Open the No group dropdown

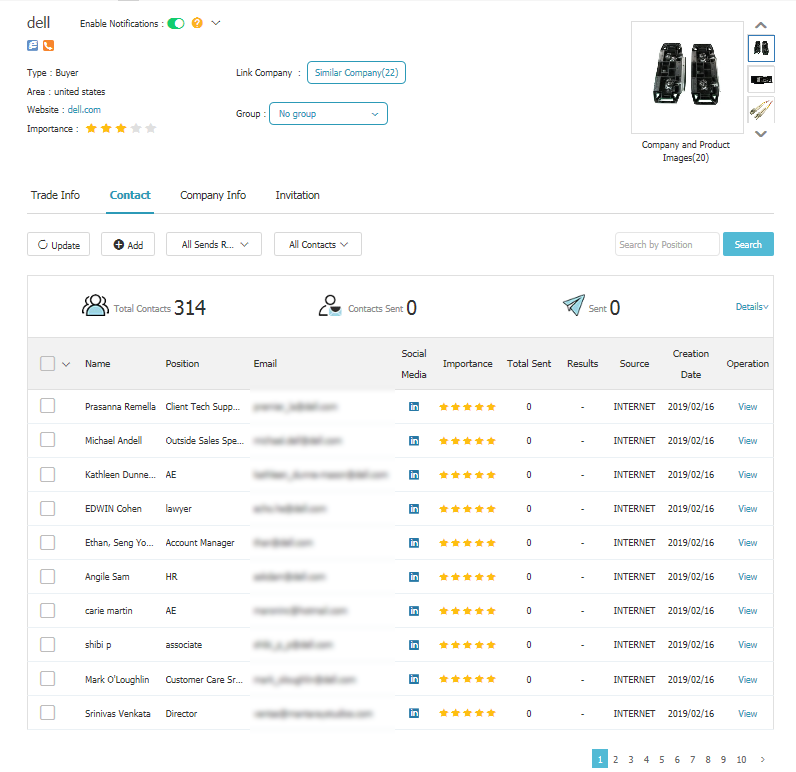click(x=328, y=114)
